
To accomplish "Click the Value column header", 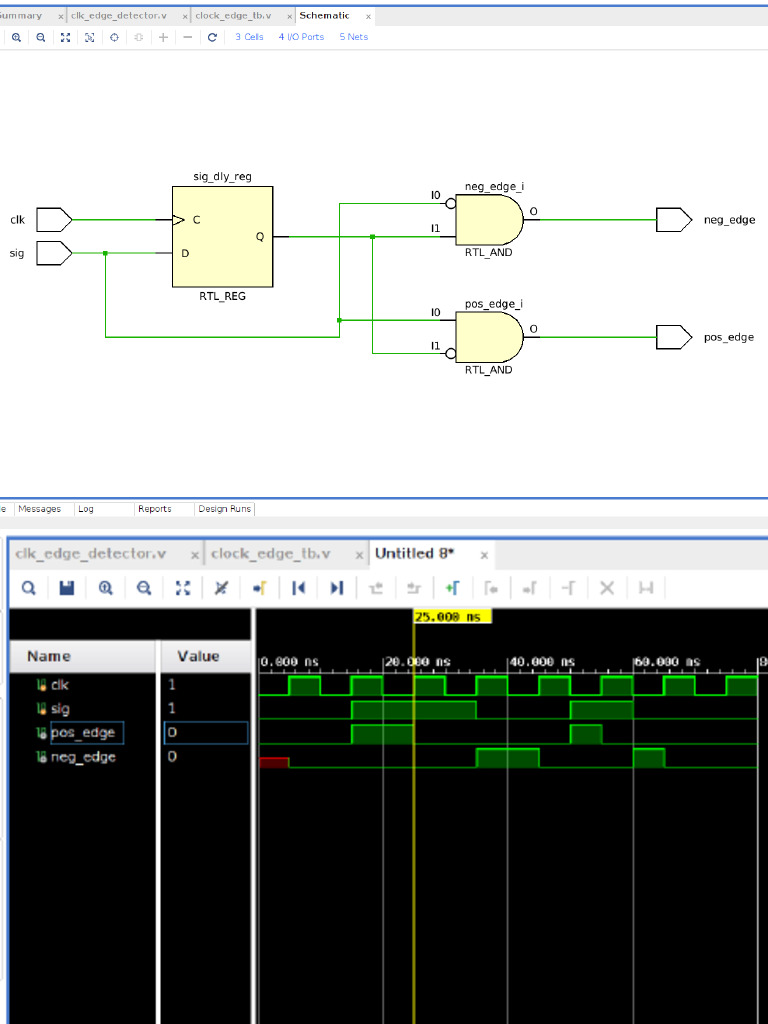I will [x=206, y=656].
